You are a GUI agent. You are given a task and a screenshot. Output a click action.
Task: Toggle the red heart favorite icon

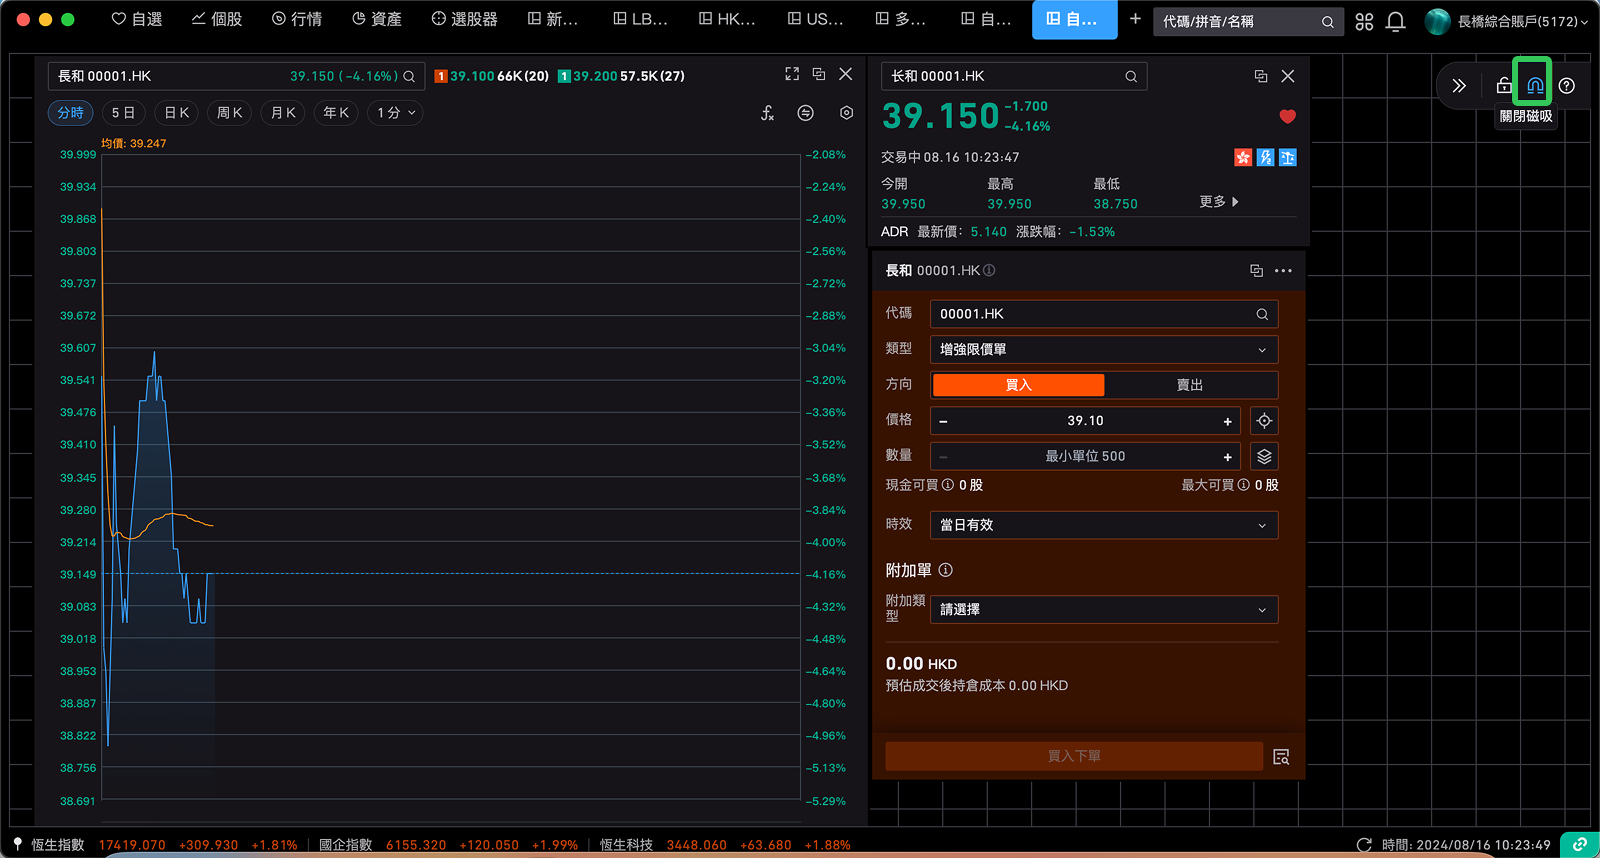point(1287,117)
